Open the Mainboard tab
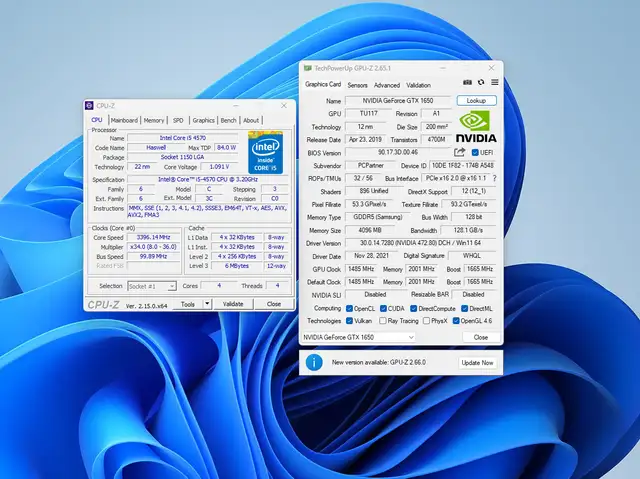Screen dimensions: 640x479 point(124,120)
